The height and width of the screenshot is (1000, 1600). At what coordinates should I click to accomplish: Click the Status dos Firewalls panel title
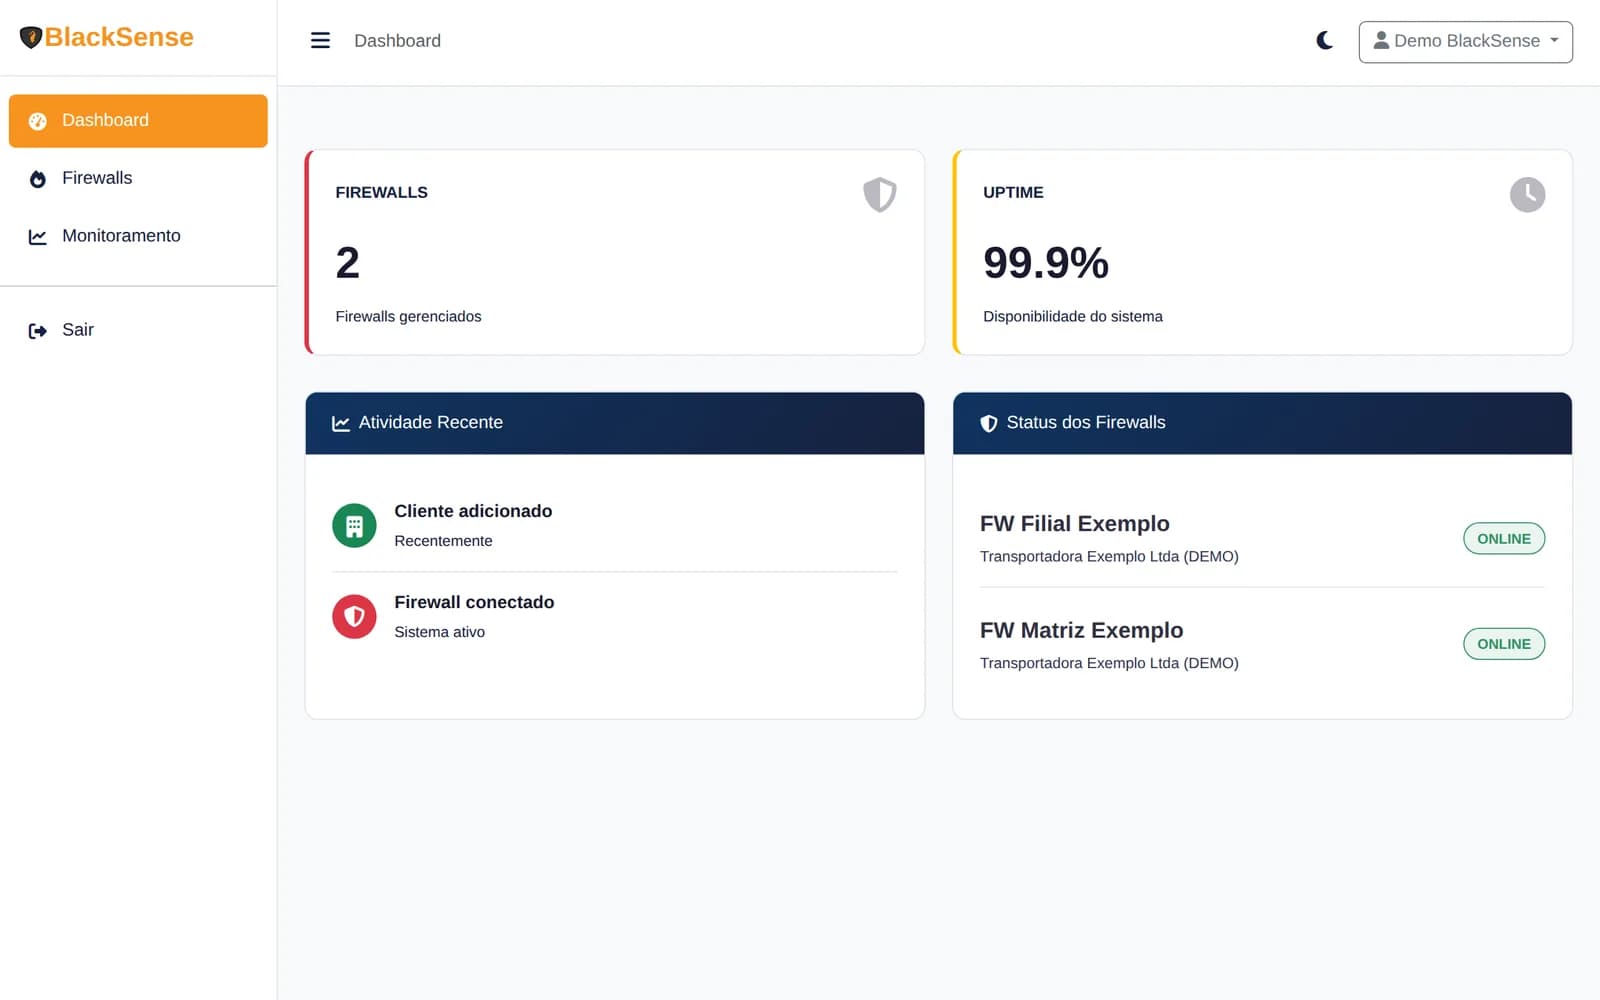tap(1086, 423)
